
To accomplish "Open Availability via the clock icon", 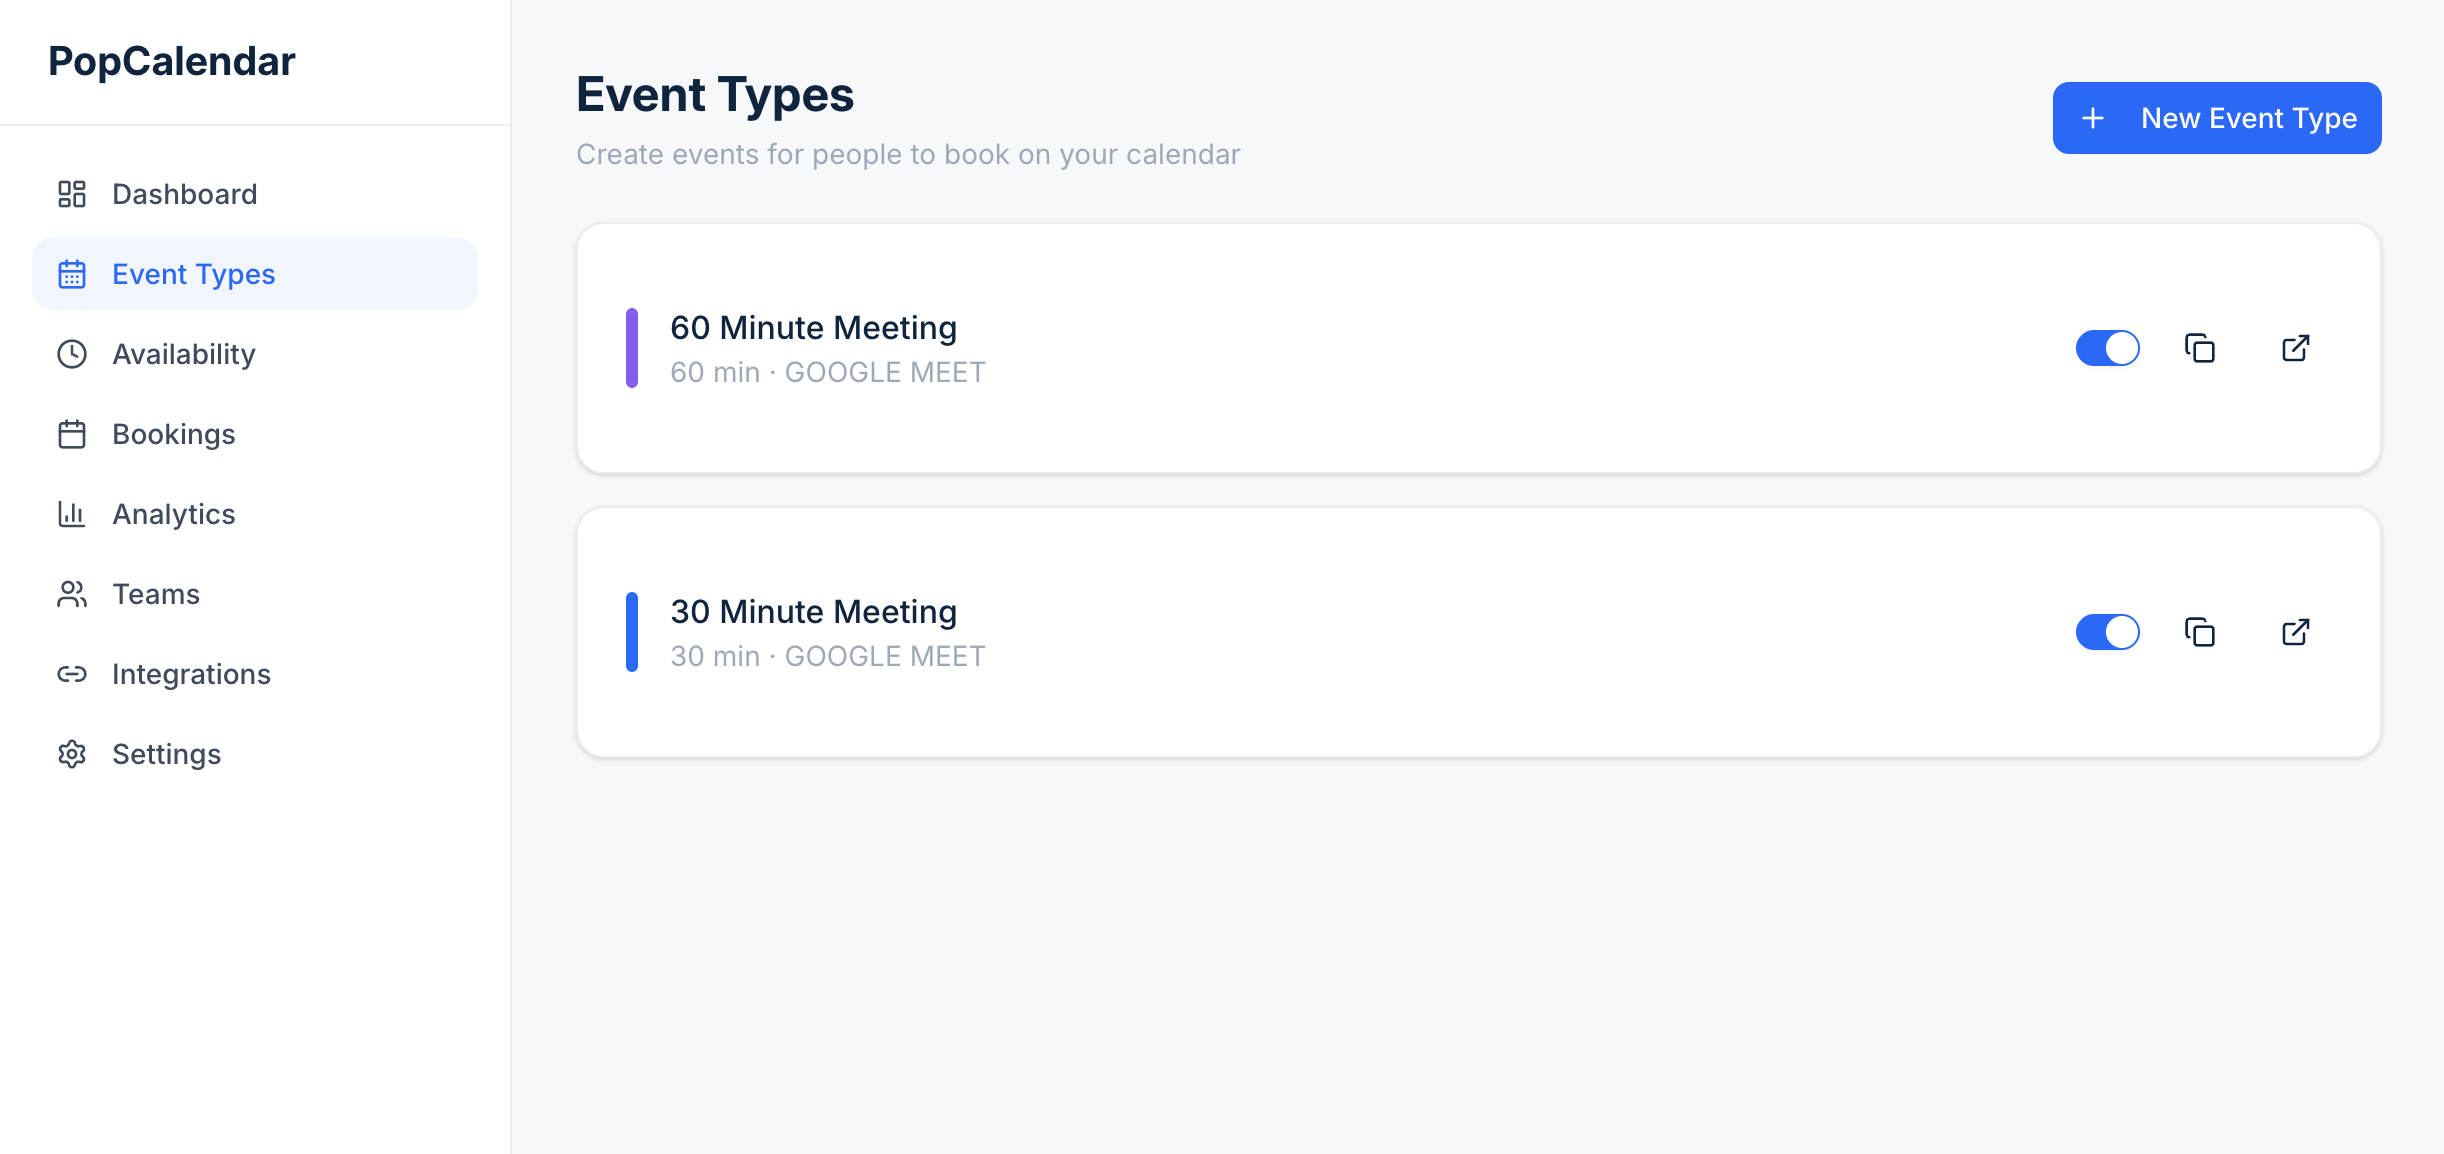I will tap(71, 354).
